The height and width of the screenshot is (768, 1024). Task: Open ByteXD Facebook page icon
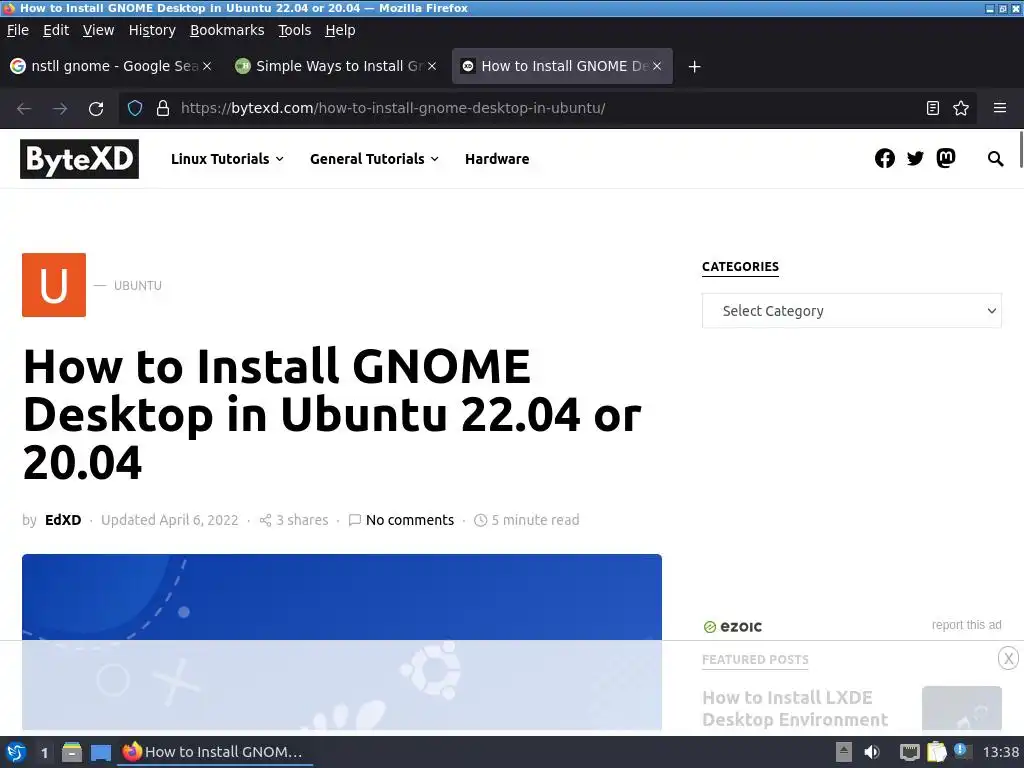pos(885,159)
